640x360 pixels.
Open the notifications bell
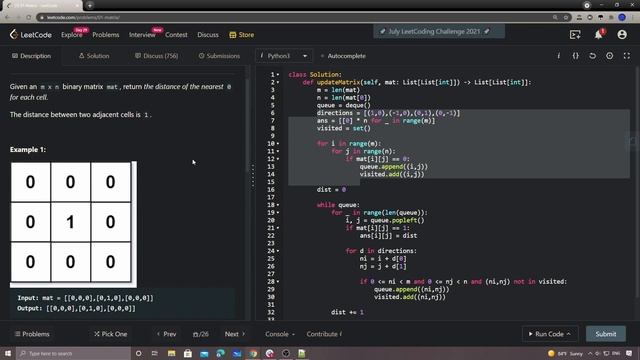598,35
